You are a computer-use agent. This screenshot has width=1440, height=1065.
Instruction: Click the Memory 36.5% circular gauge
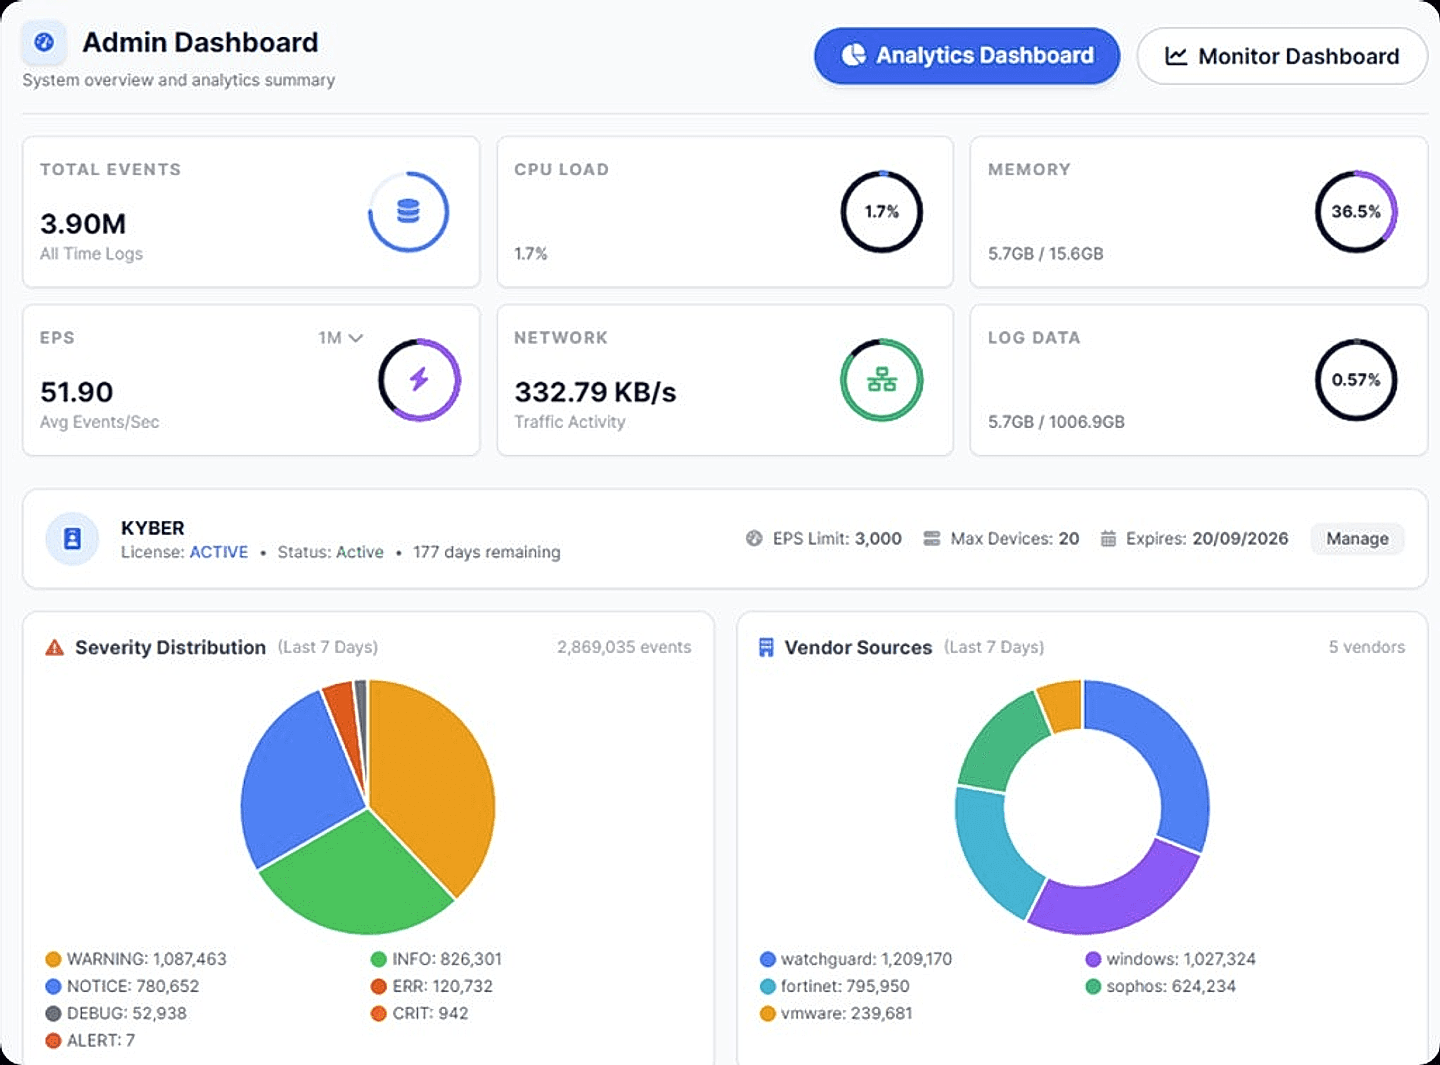(1356, 212)
